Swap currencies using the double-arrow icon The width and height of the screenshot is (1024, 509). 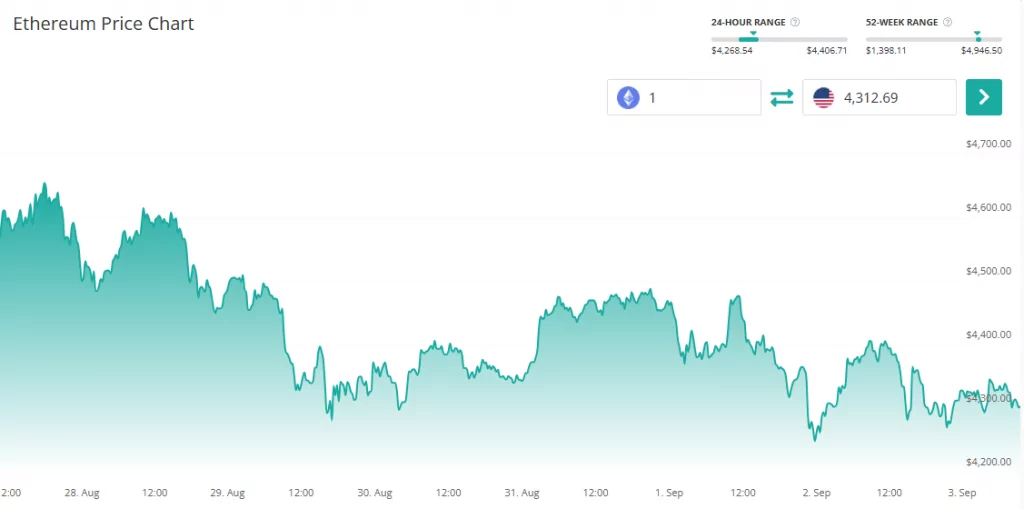782,98
